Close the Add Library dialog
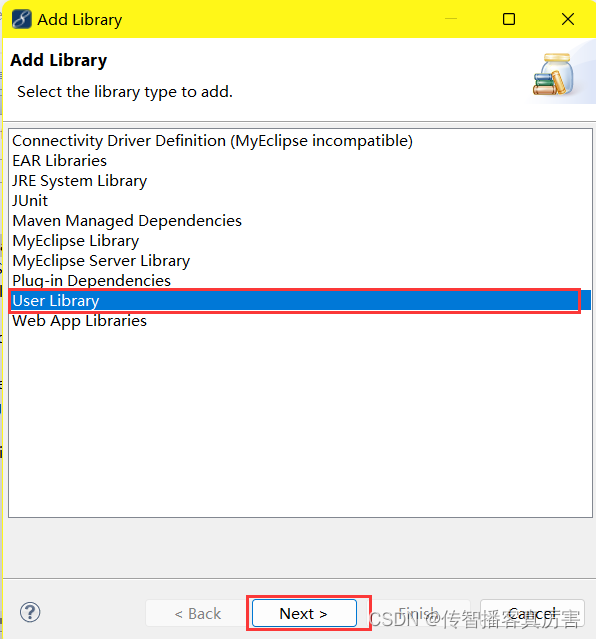Viewport: 596px width, 639px height. coord(567,19)
